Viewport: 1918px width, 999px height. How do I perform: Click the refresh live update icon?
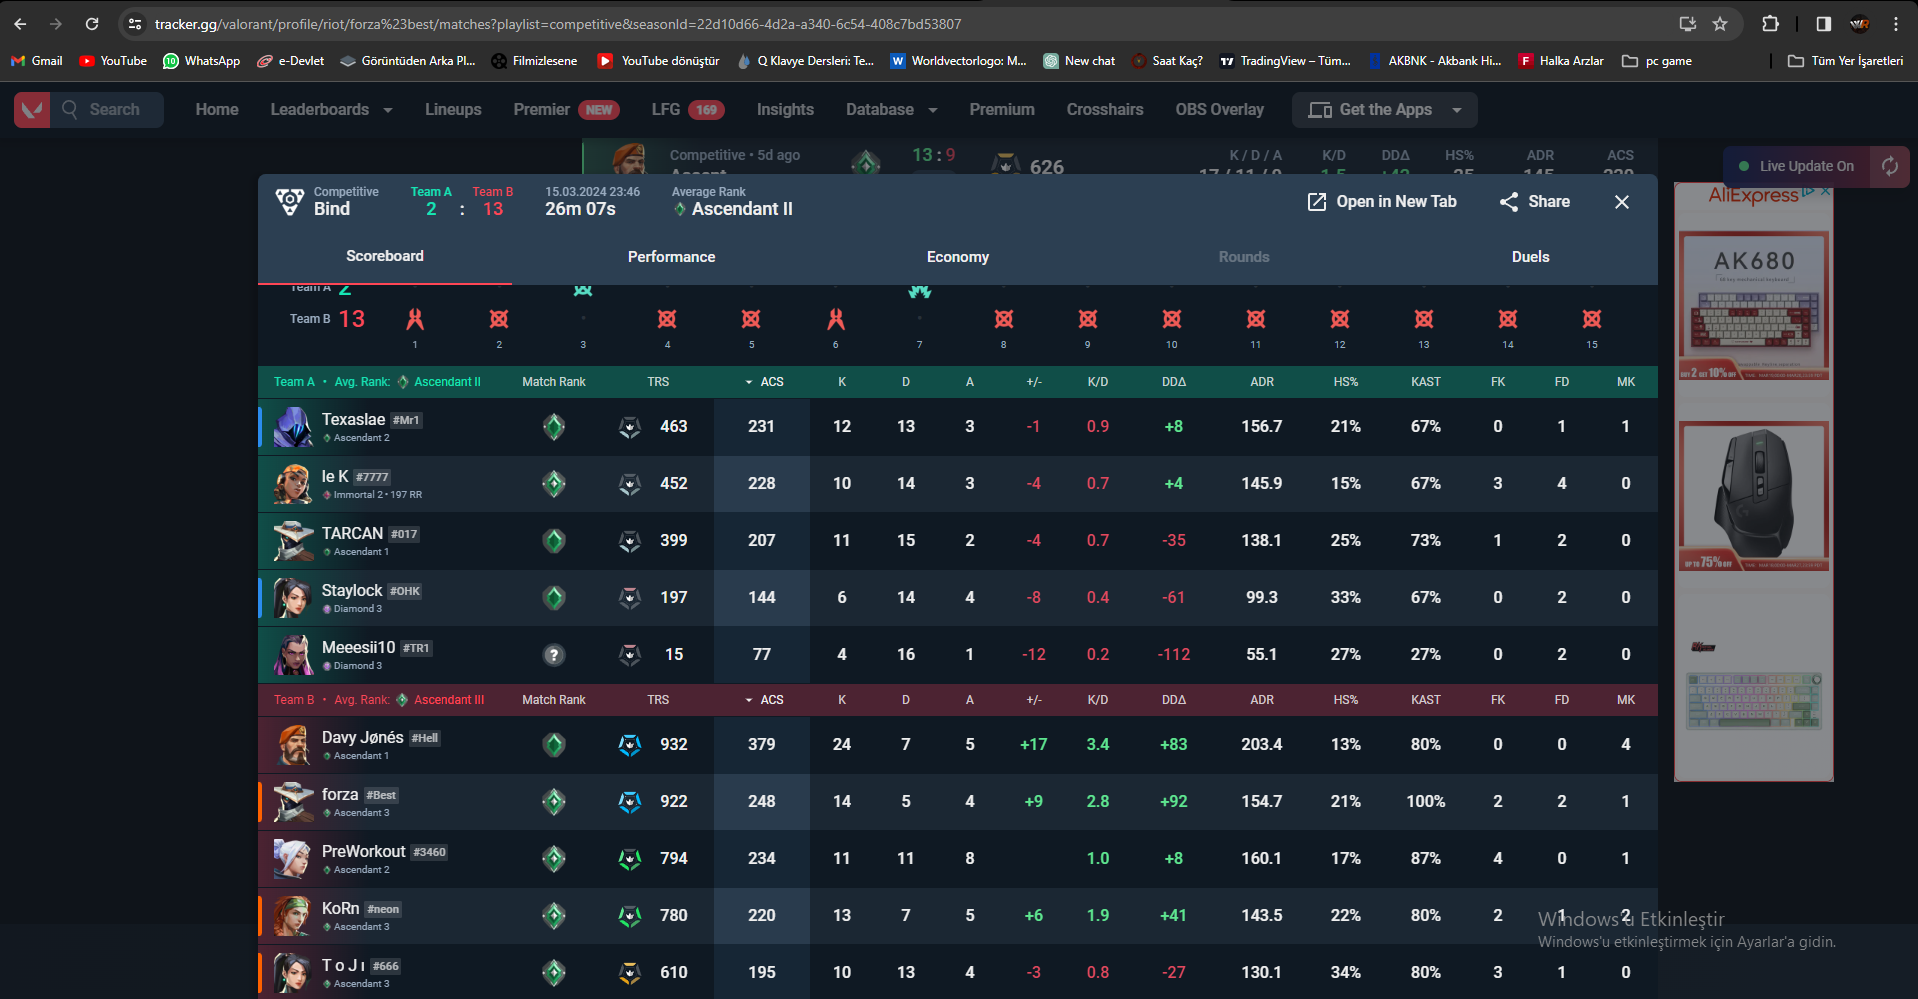click(x=1889, y=166)
